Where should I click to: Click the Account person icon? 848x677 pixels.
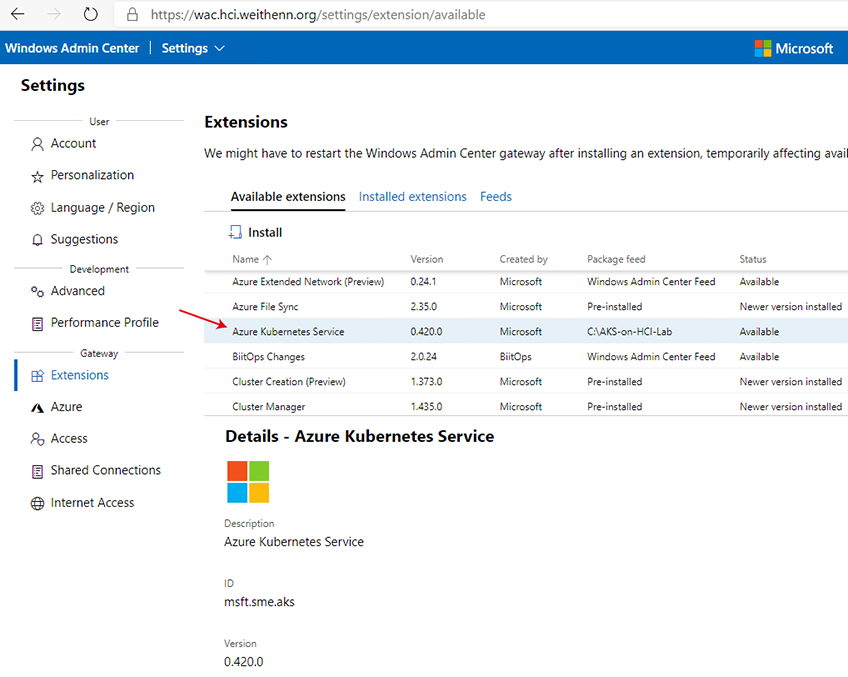click(x=37, y=144)
